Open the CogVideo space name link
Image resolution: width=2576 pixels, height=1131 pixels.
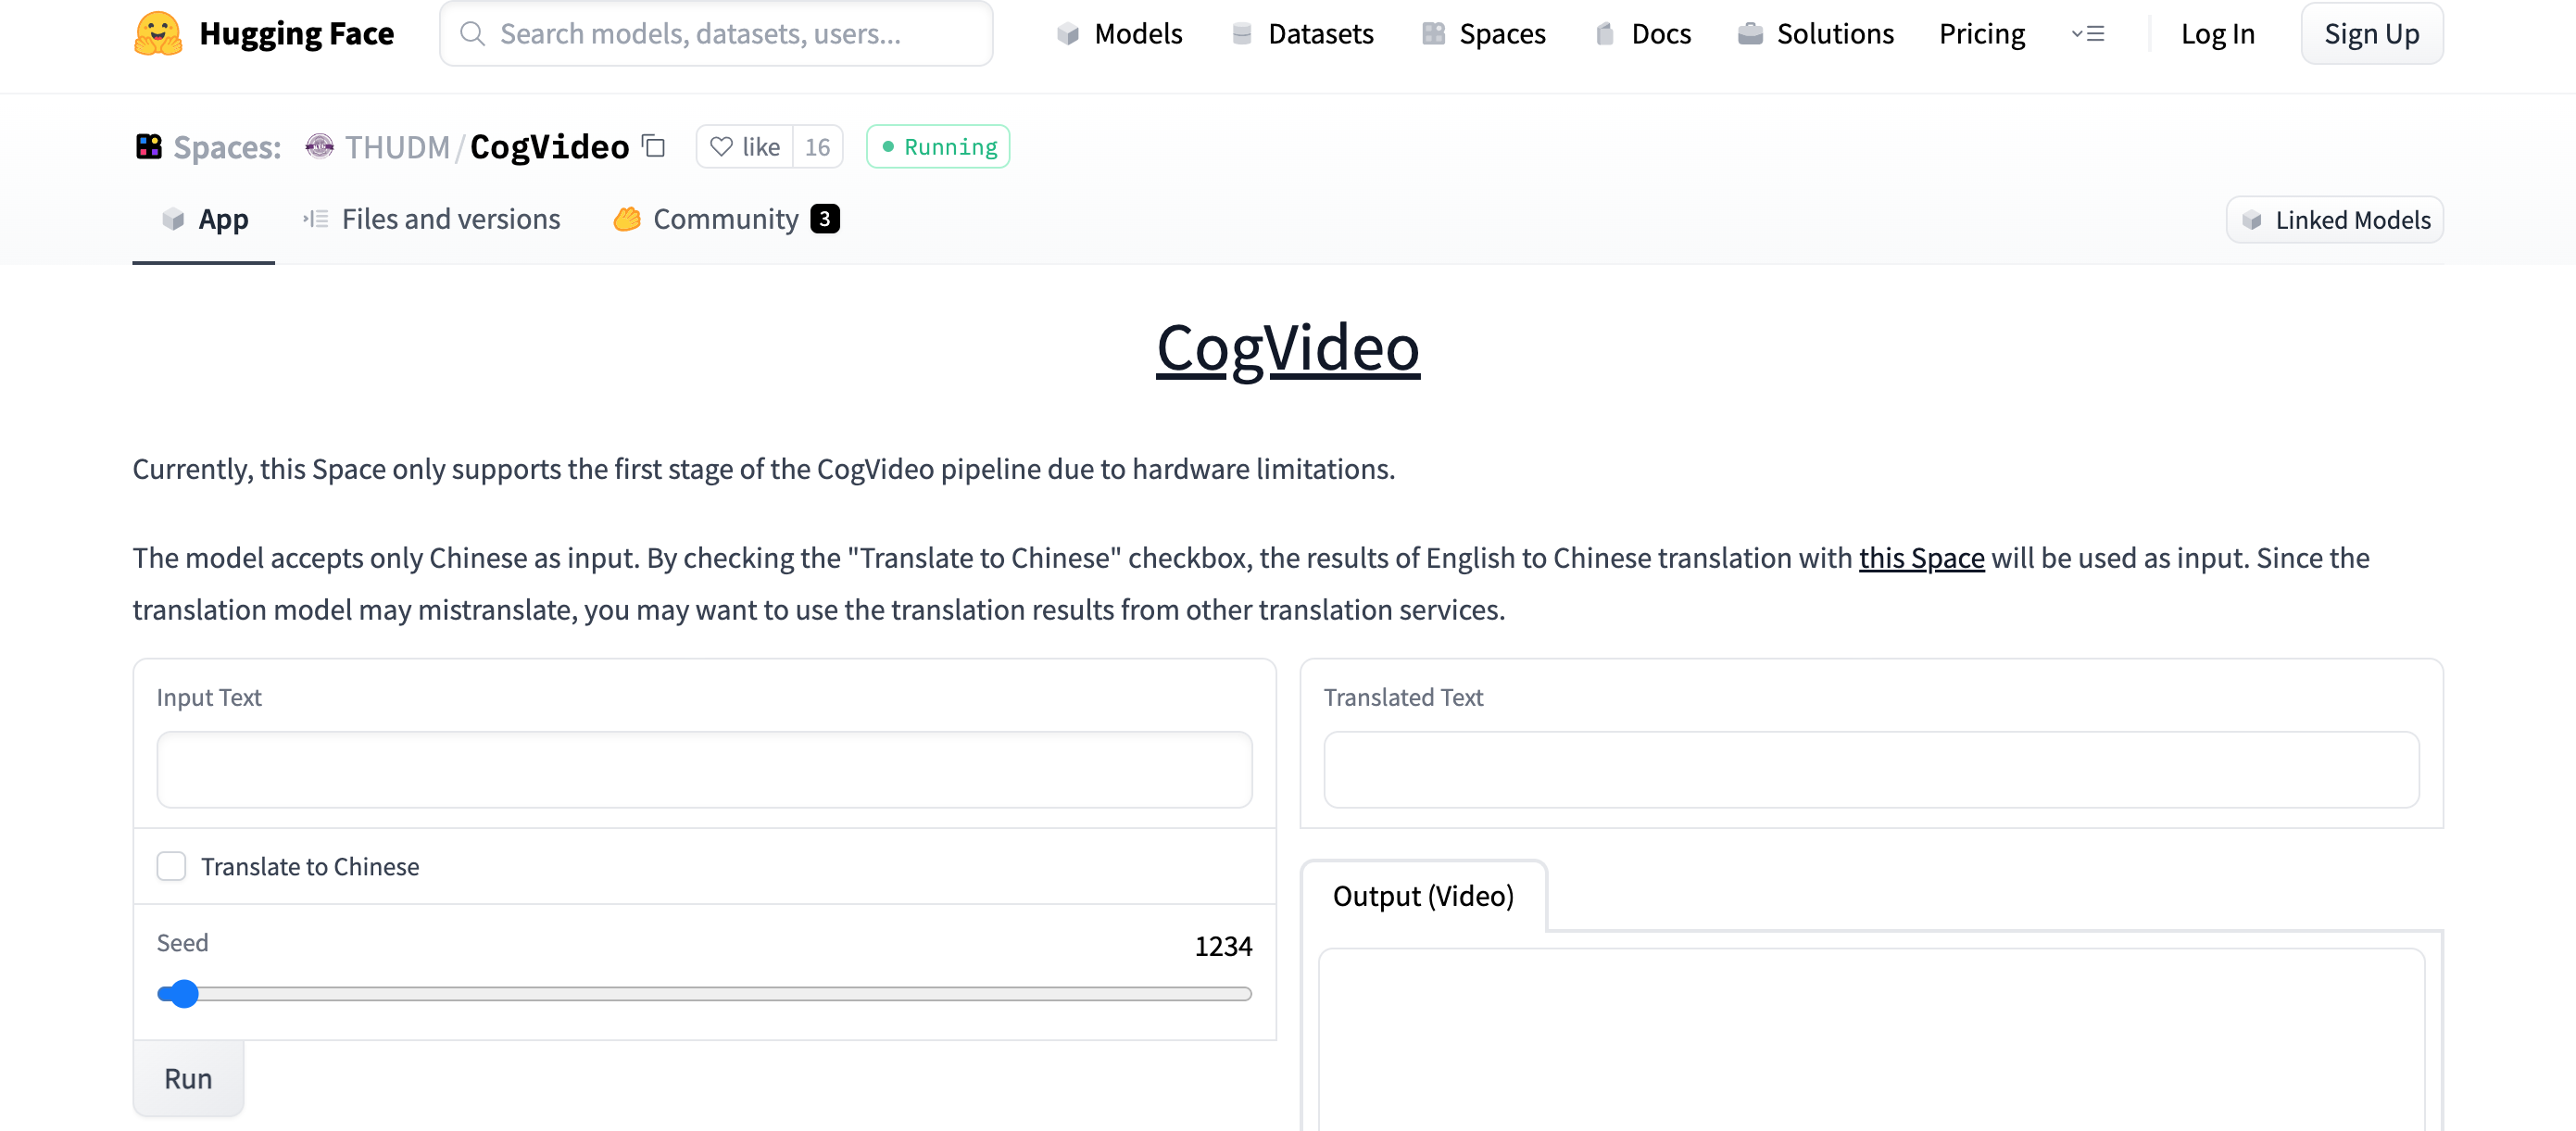pos(549,147)
